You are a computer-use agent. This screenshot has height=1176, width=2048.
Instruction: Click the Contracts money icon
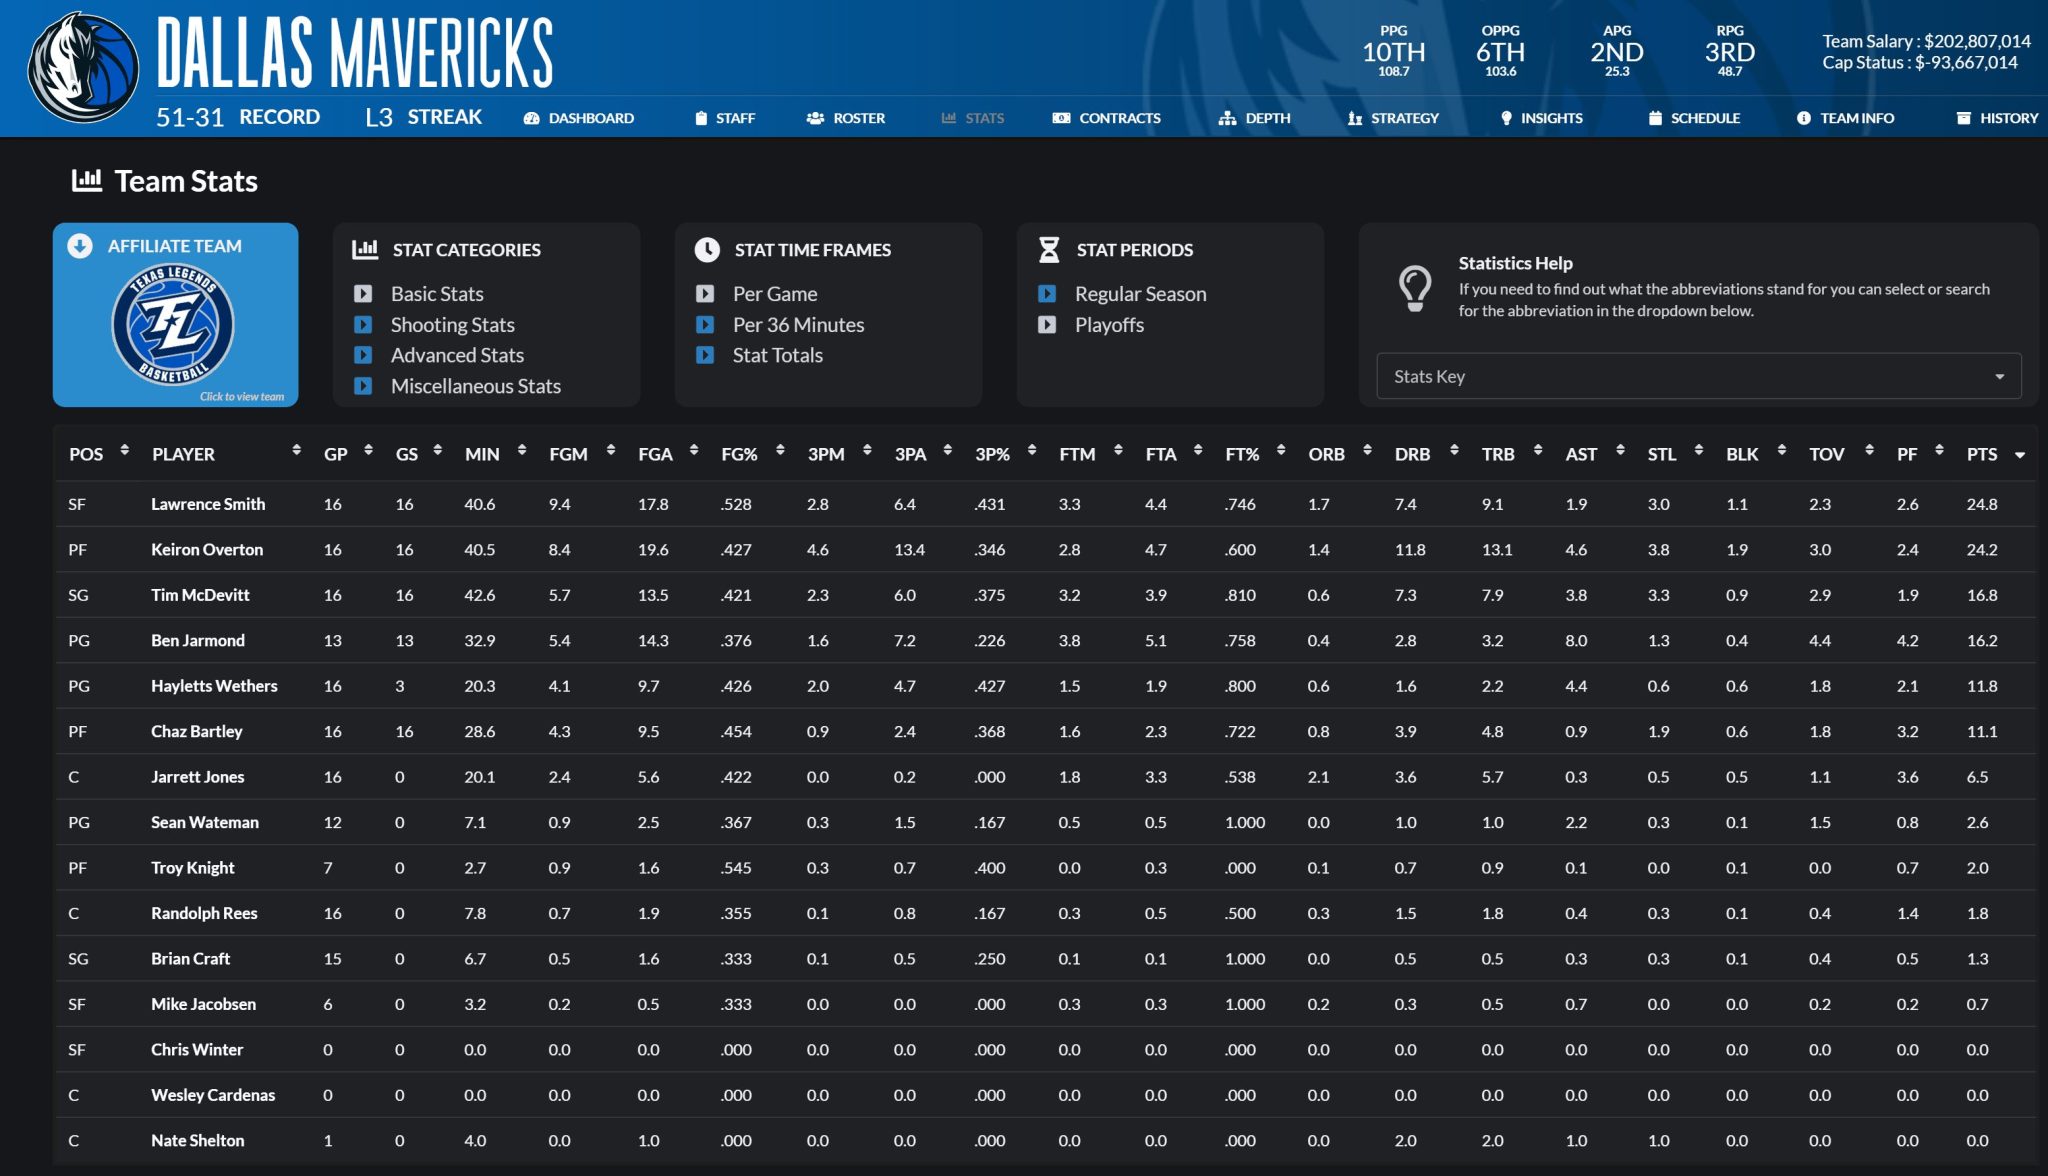1061,118
